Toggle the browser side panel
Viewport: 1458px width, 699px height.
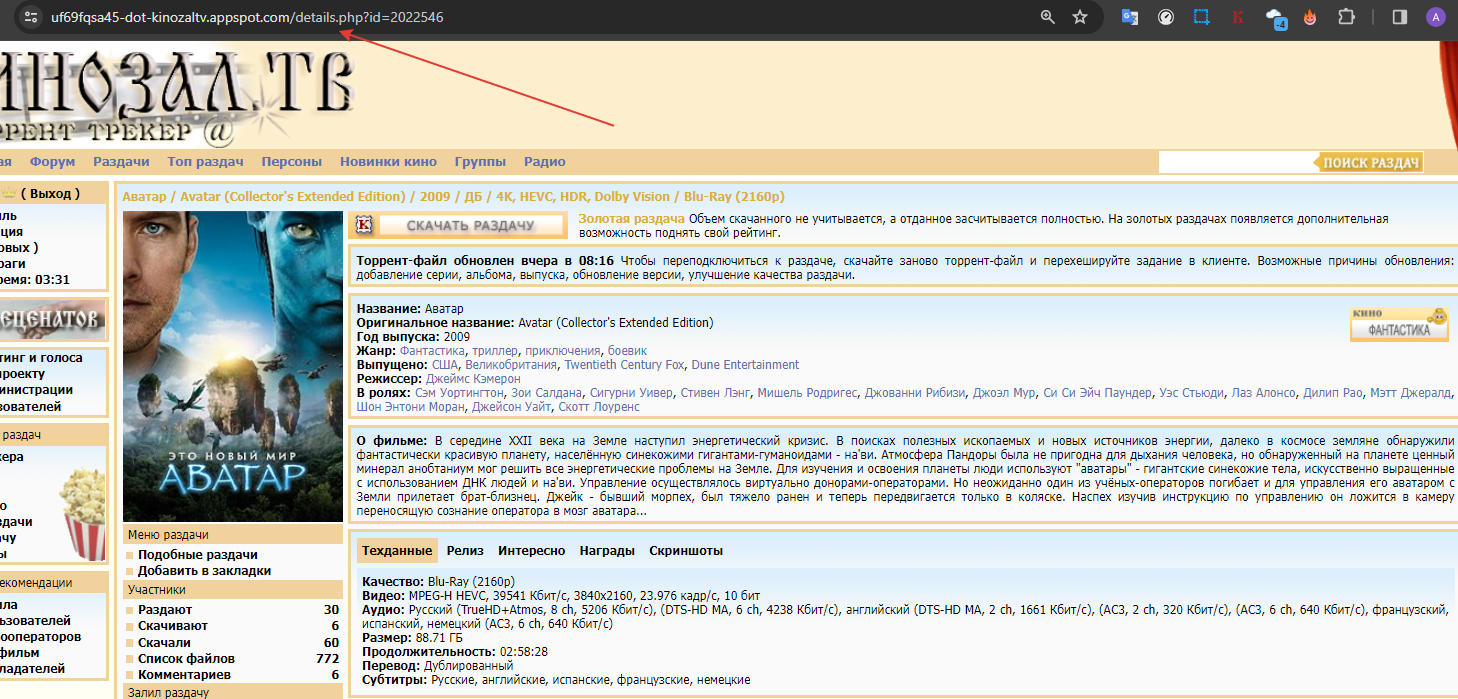tap(1400, 17)
